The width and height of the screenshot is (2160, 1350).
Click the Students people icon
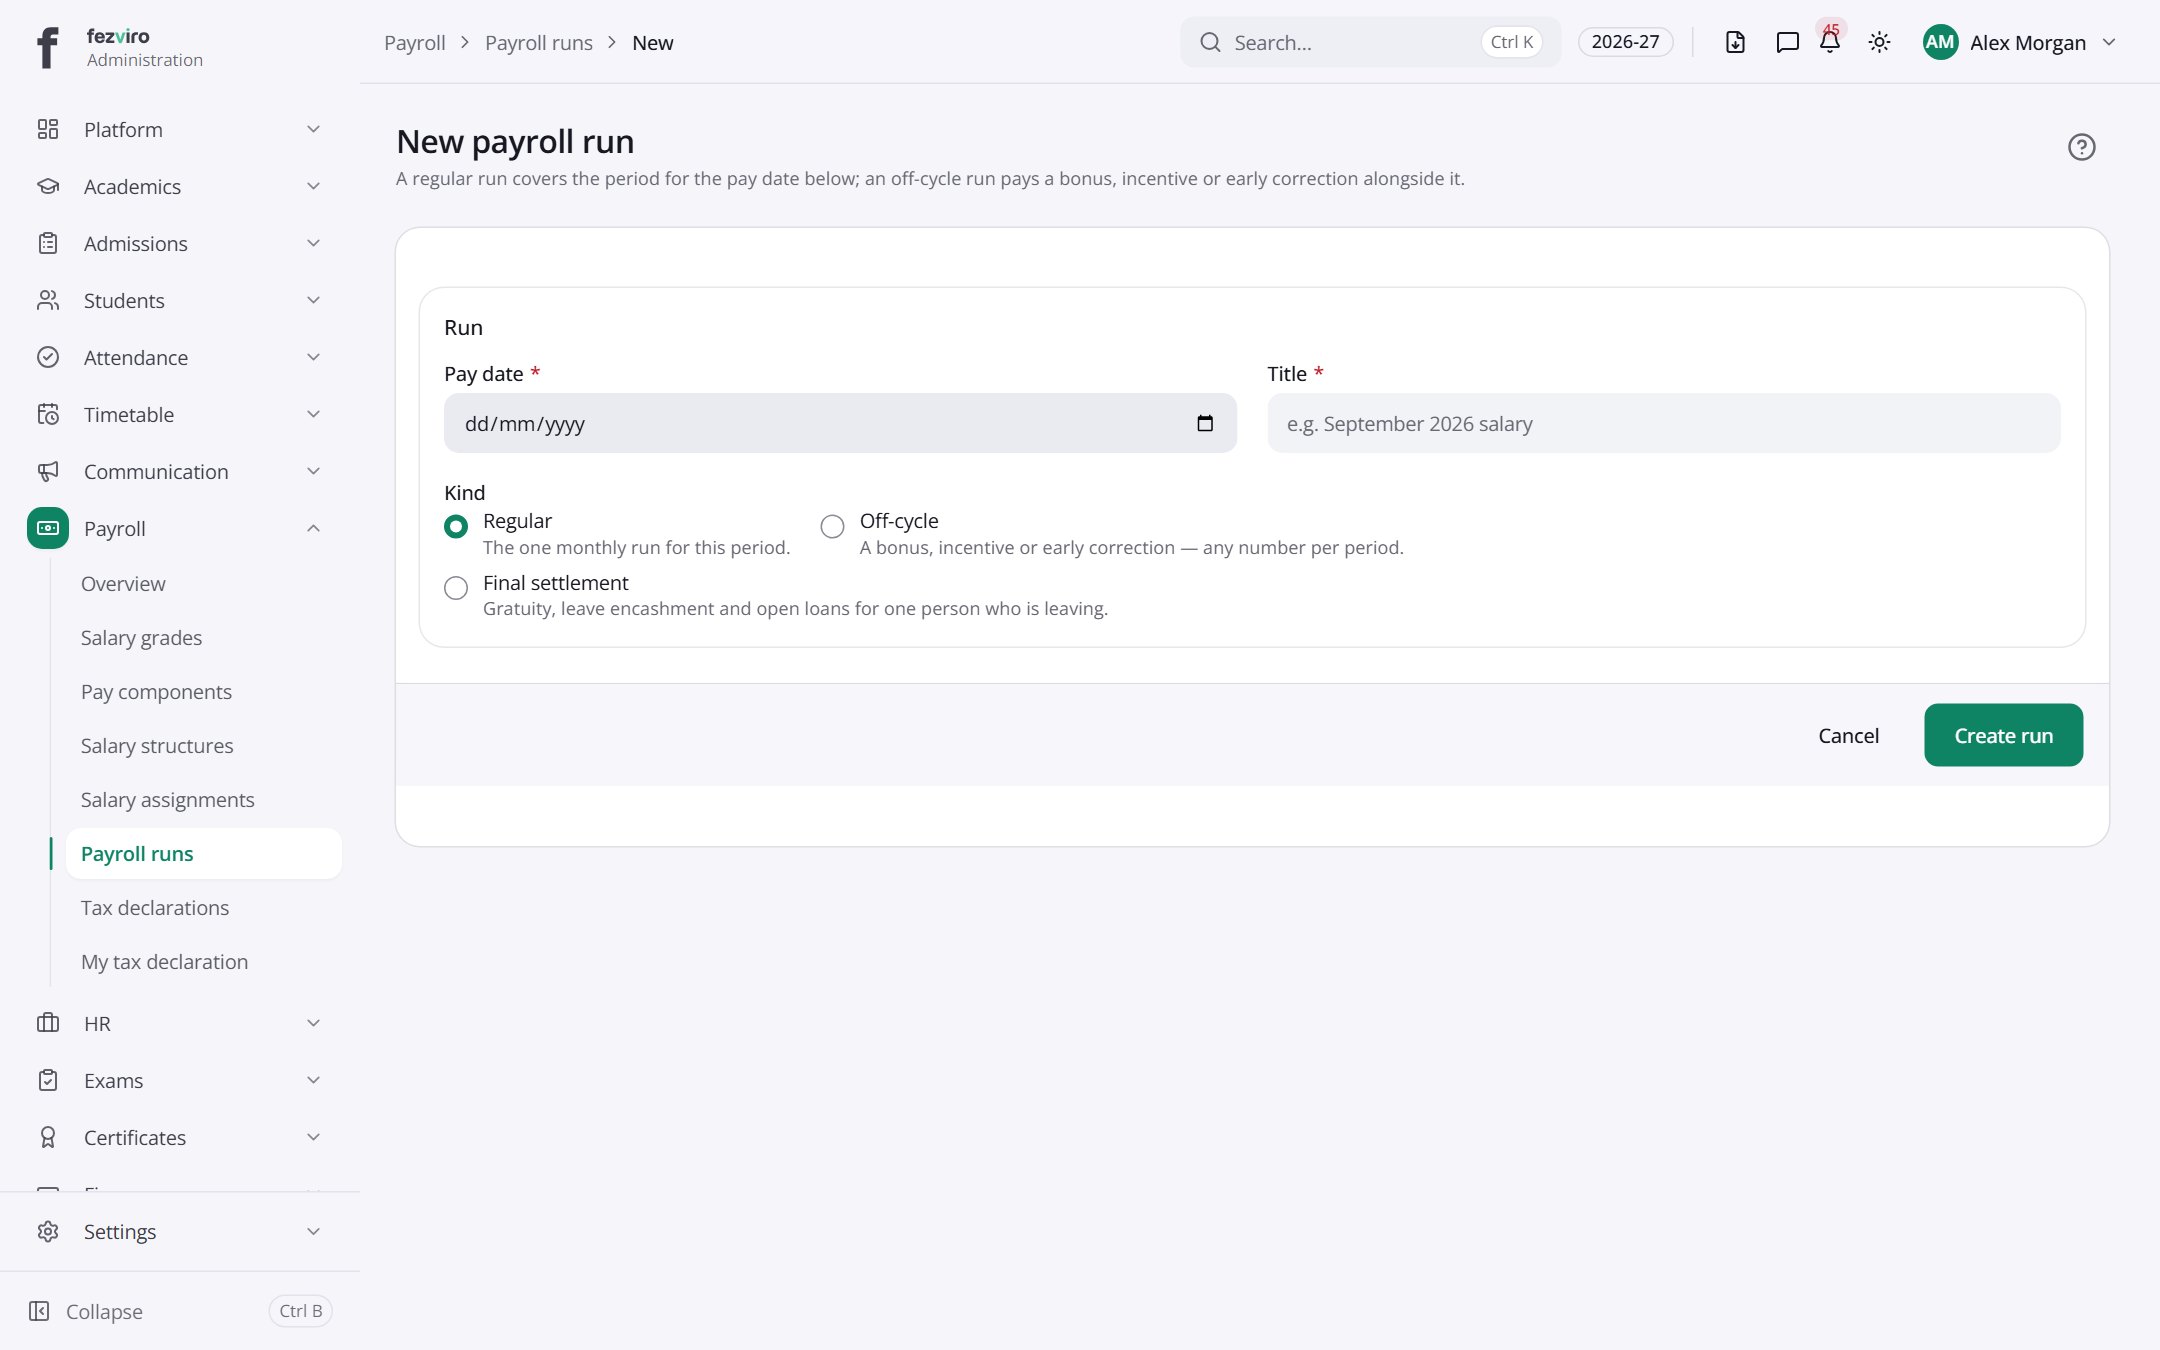tap(48, 300)
